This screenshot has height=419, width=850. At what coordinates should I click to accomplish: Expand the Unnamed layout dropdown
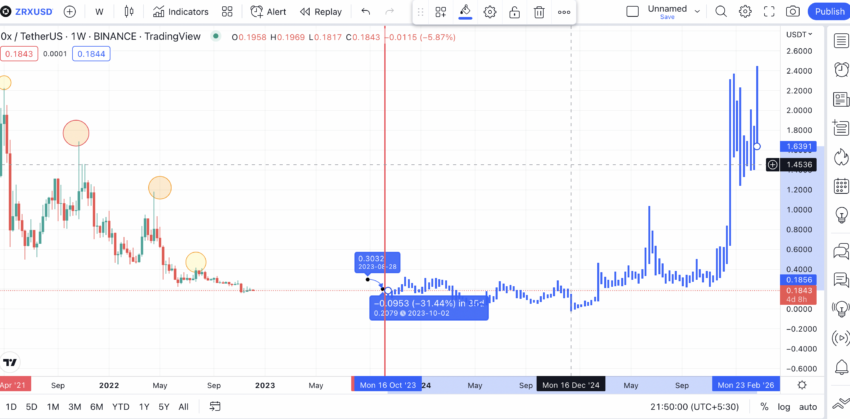click(697, 11)
